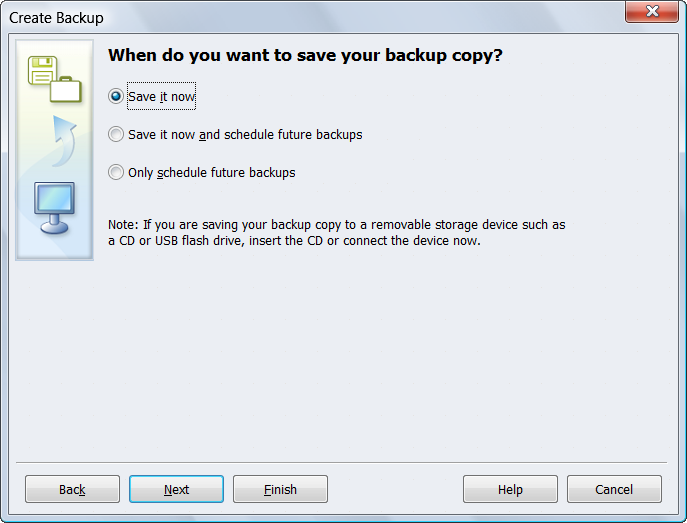Image resolution: width=687 pixels, height=523 pixels.
Task: Click the "When do you want to save" heading
Action: click(305, 56)
